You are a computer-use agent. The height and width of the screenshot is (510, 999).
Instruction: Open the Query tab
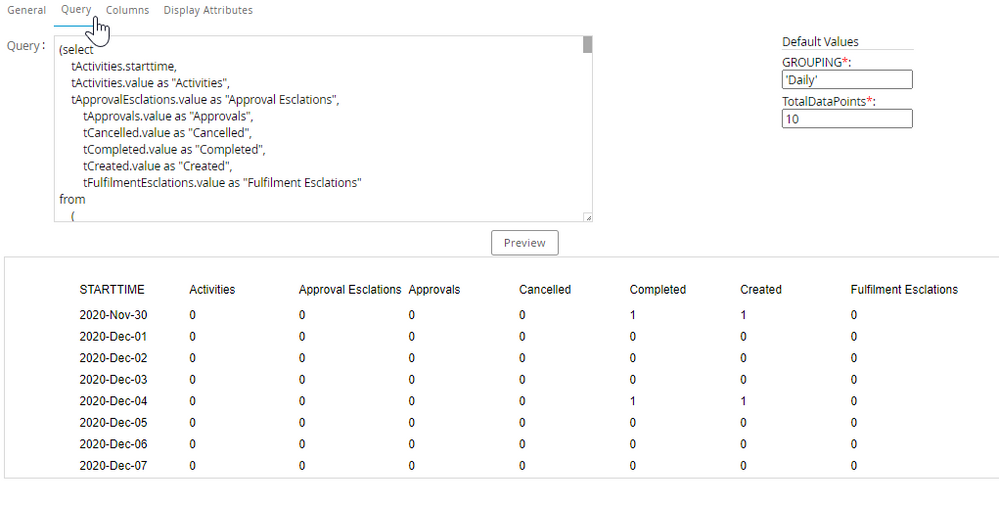(76, 10)
